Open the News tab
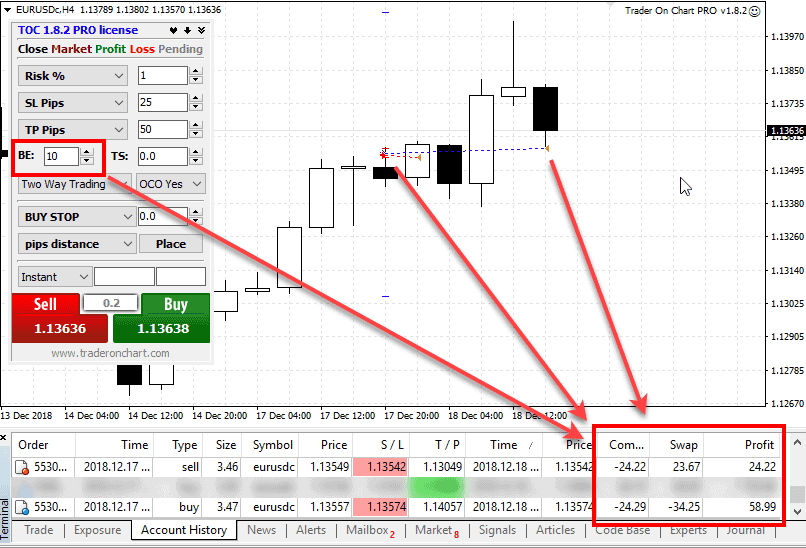This screenshot has width=806, height=548. point(261,530)
